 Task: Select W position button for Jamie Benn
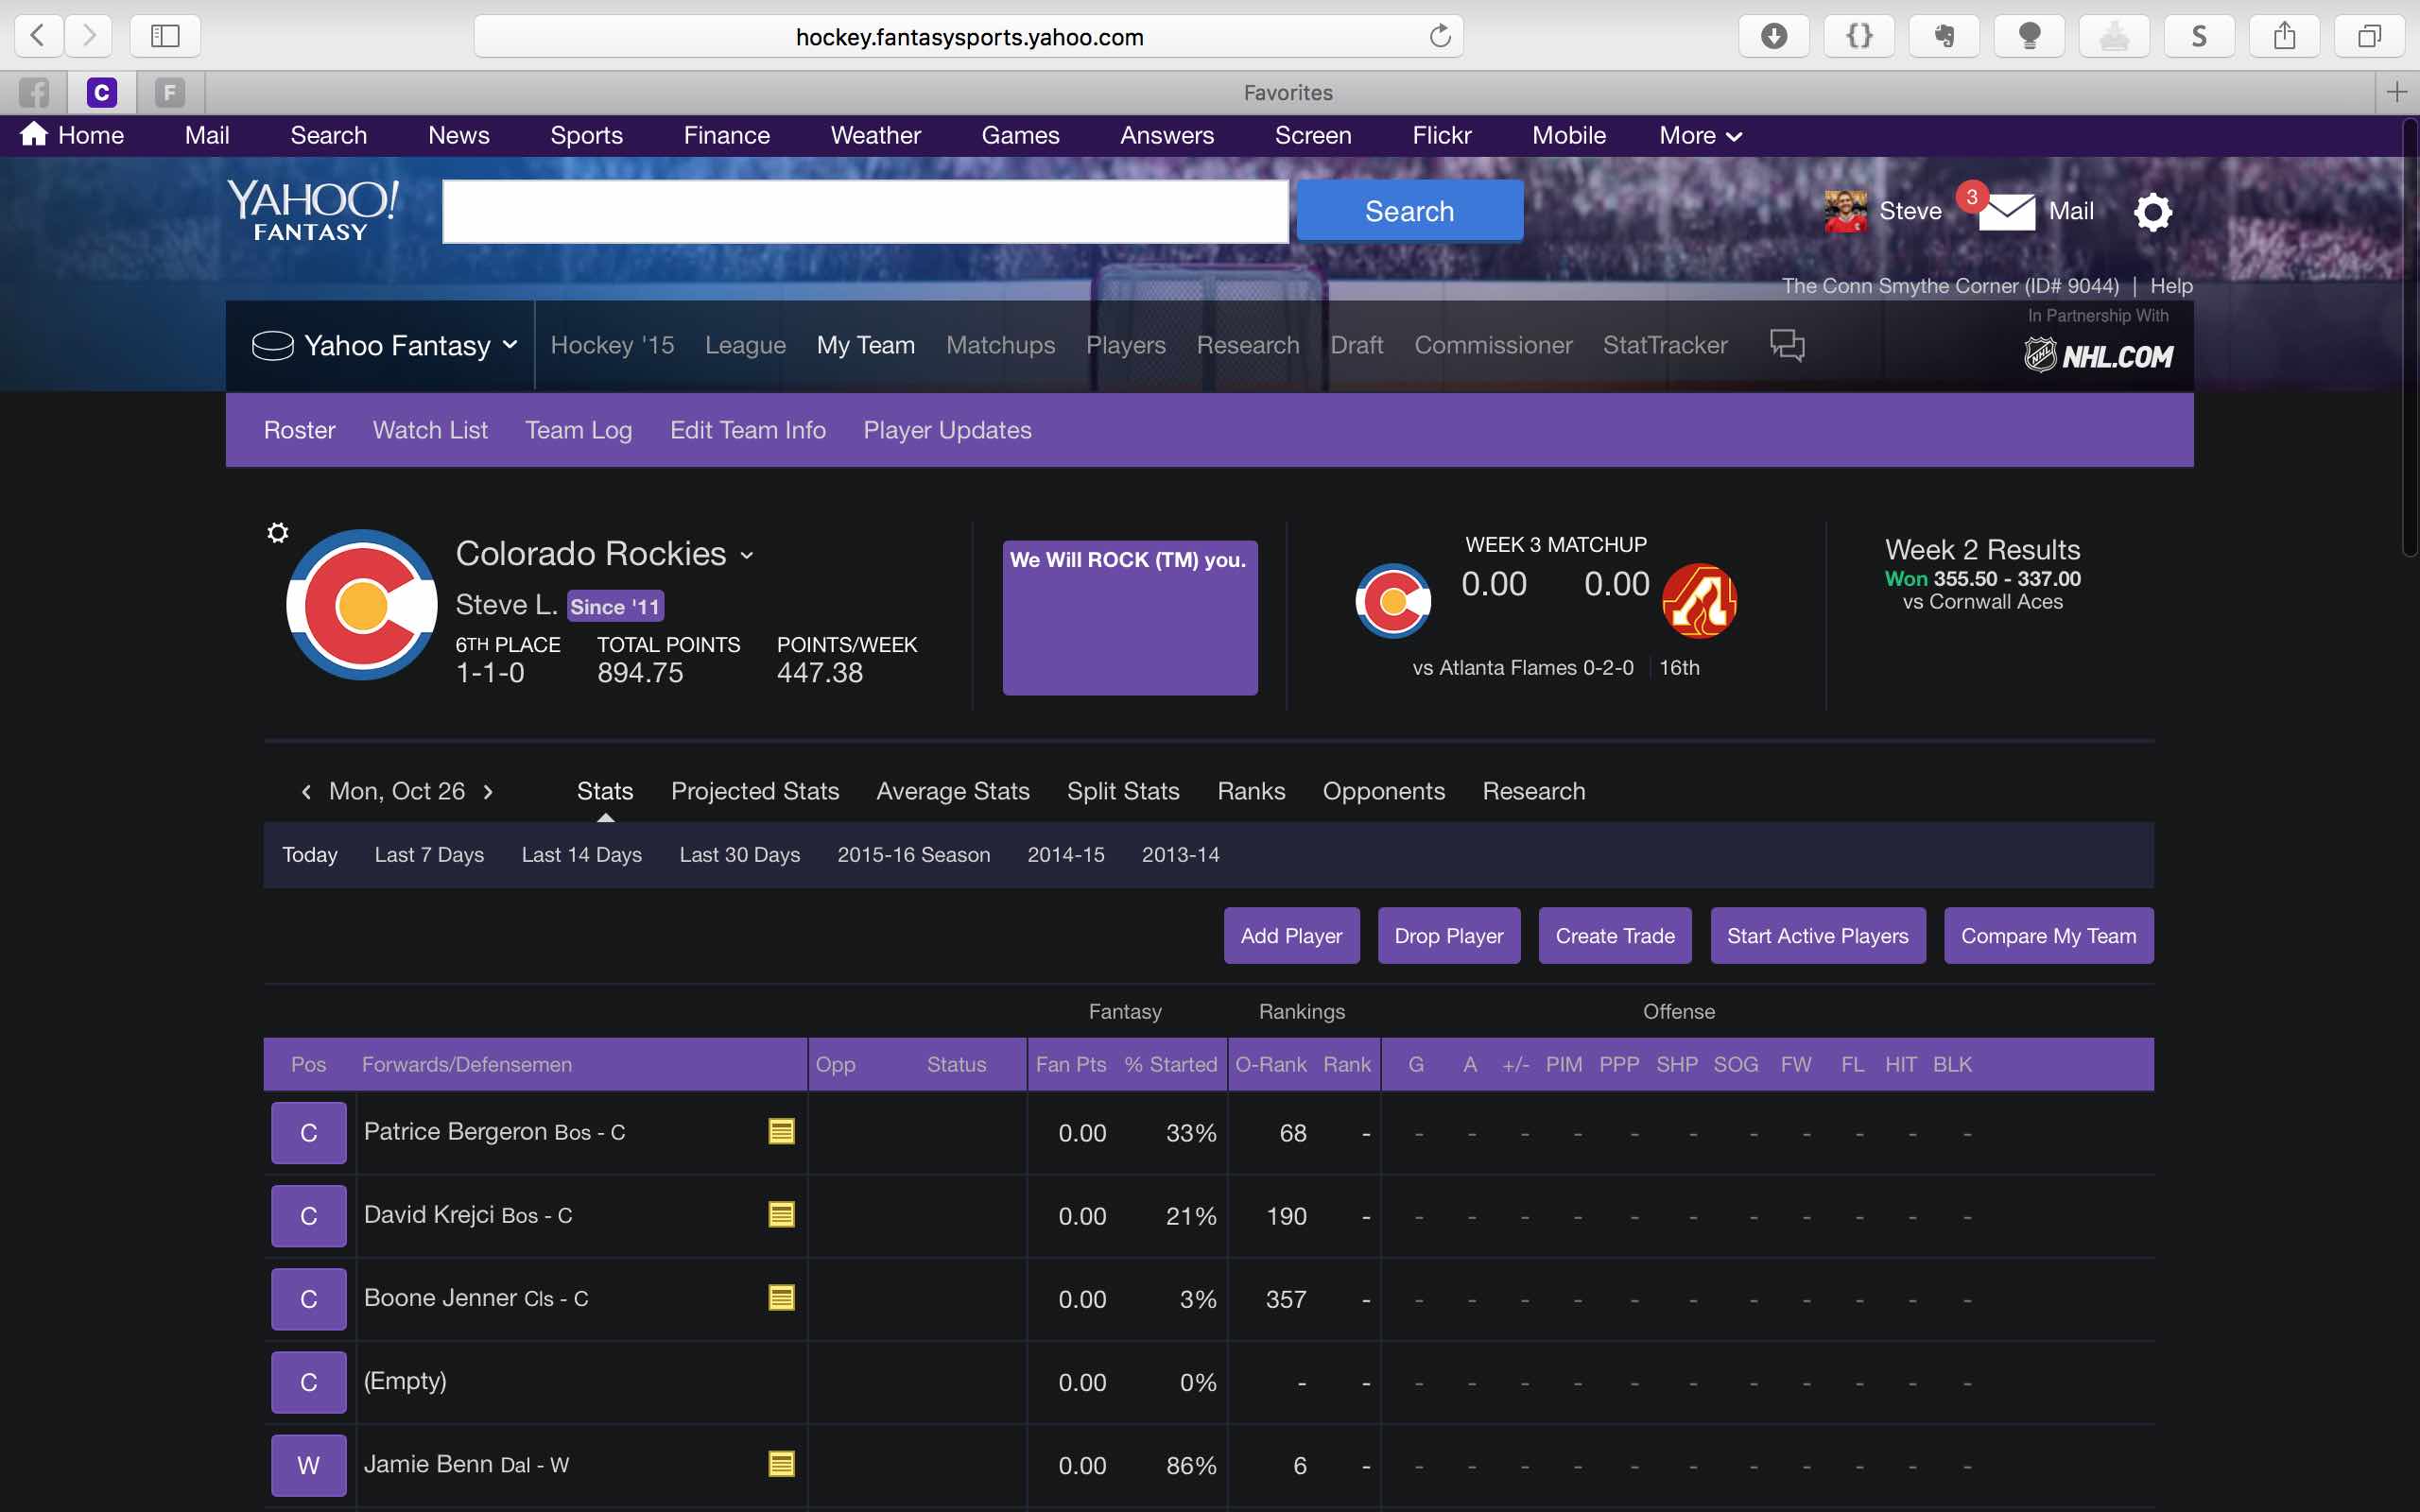[309, 1464]
